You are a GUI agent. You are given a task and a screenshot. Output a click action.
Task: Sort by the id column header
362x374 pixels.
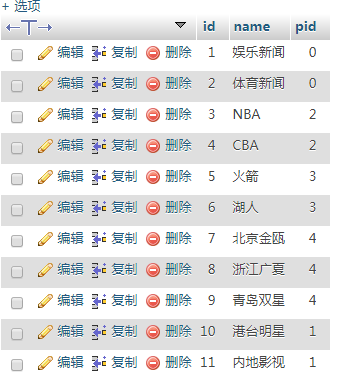[x=209, y=27]
